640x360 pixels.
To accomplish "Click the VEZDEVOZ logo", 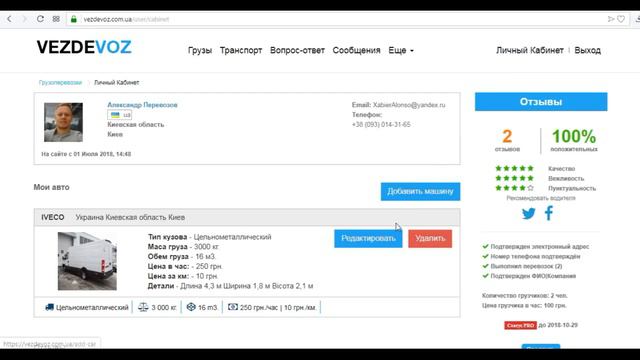I will click(x=84, y=47).
